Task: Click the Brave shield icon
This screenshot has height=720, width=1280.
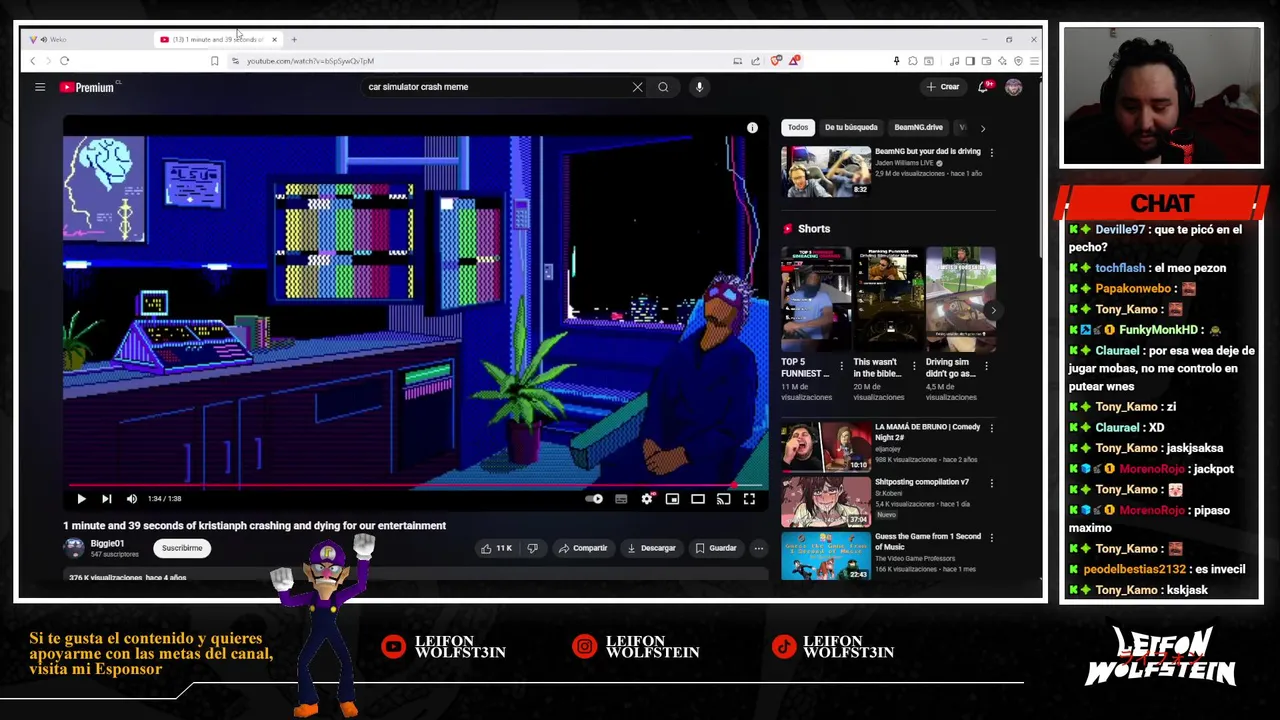Action: click(776, 61)
